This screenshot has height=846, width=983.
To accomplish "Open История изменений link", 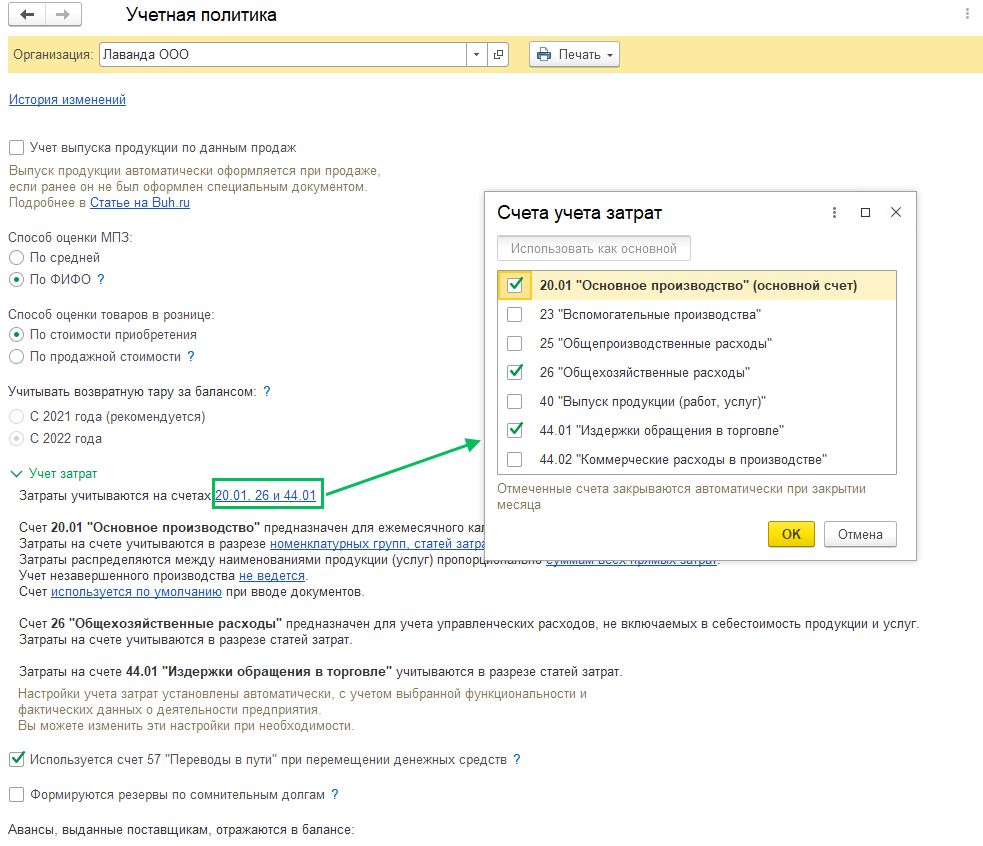I will click(67, 99).
